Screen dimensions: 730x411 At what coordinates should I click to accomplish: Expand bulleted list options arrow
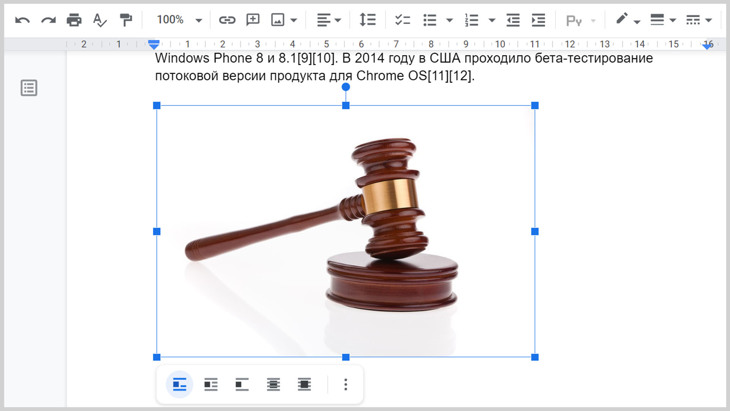[x=449, y=20]
